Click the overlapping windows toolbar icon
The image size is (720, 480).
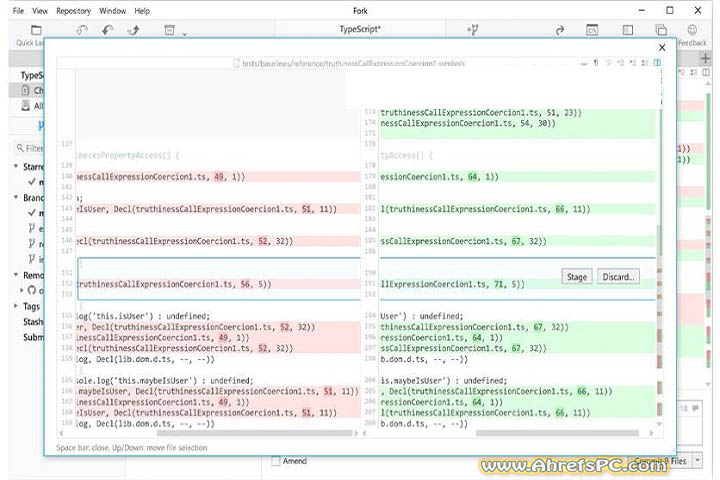661,30
